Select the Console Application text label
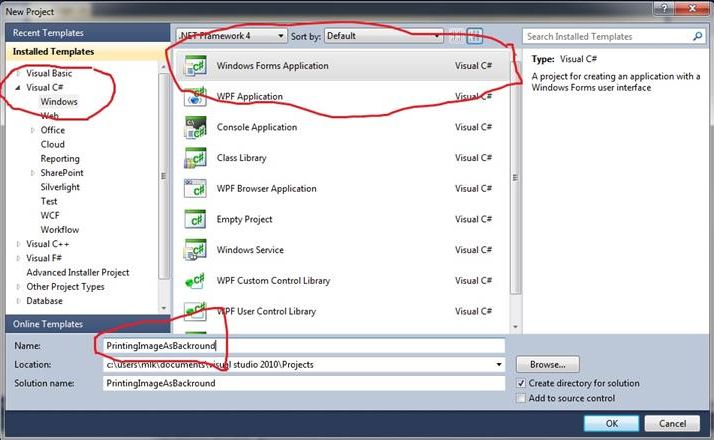The width and height of the screenshot is (714, 440). tap(257, 128)
